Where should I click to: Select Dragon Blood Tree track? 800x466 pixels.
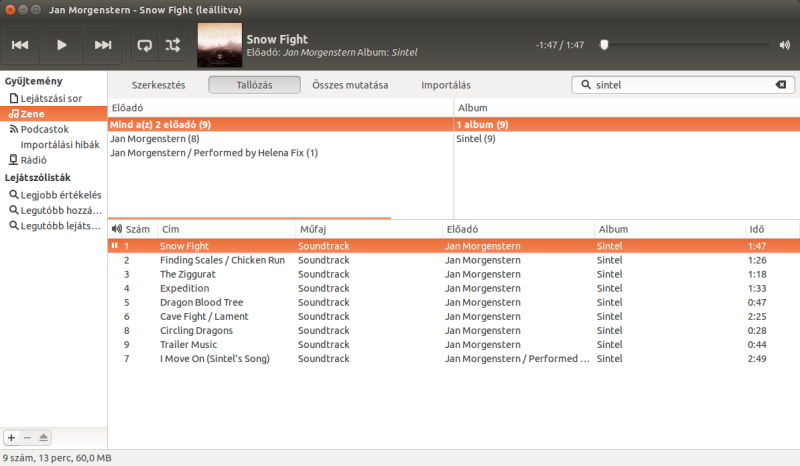454,302
